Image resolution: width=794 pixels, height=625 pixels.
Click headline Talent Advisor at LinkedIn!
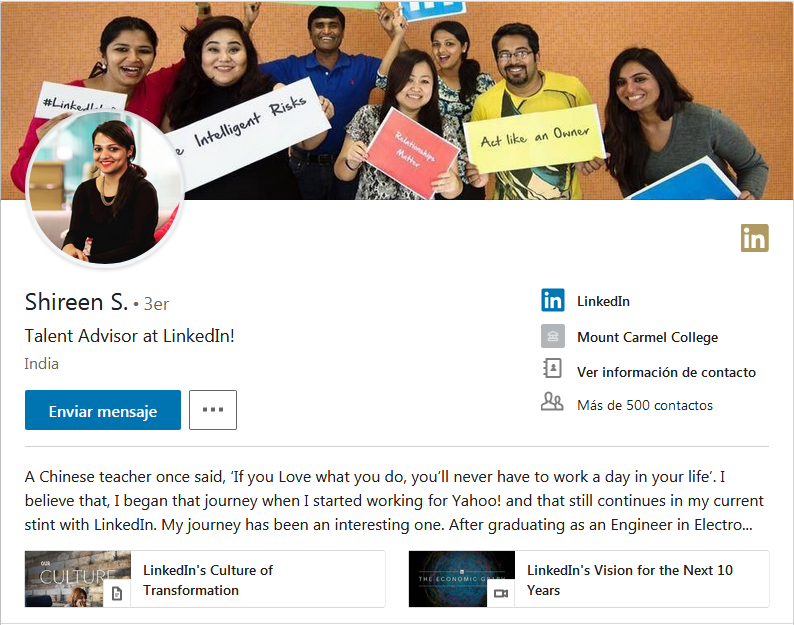(x=130, y=336)
